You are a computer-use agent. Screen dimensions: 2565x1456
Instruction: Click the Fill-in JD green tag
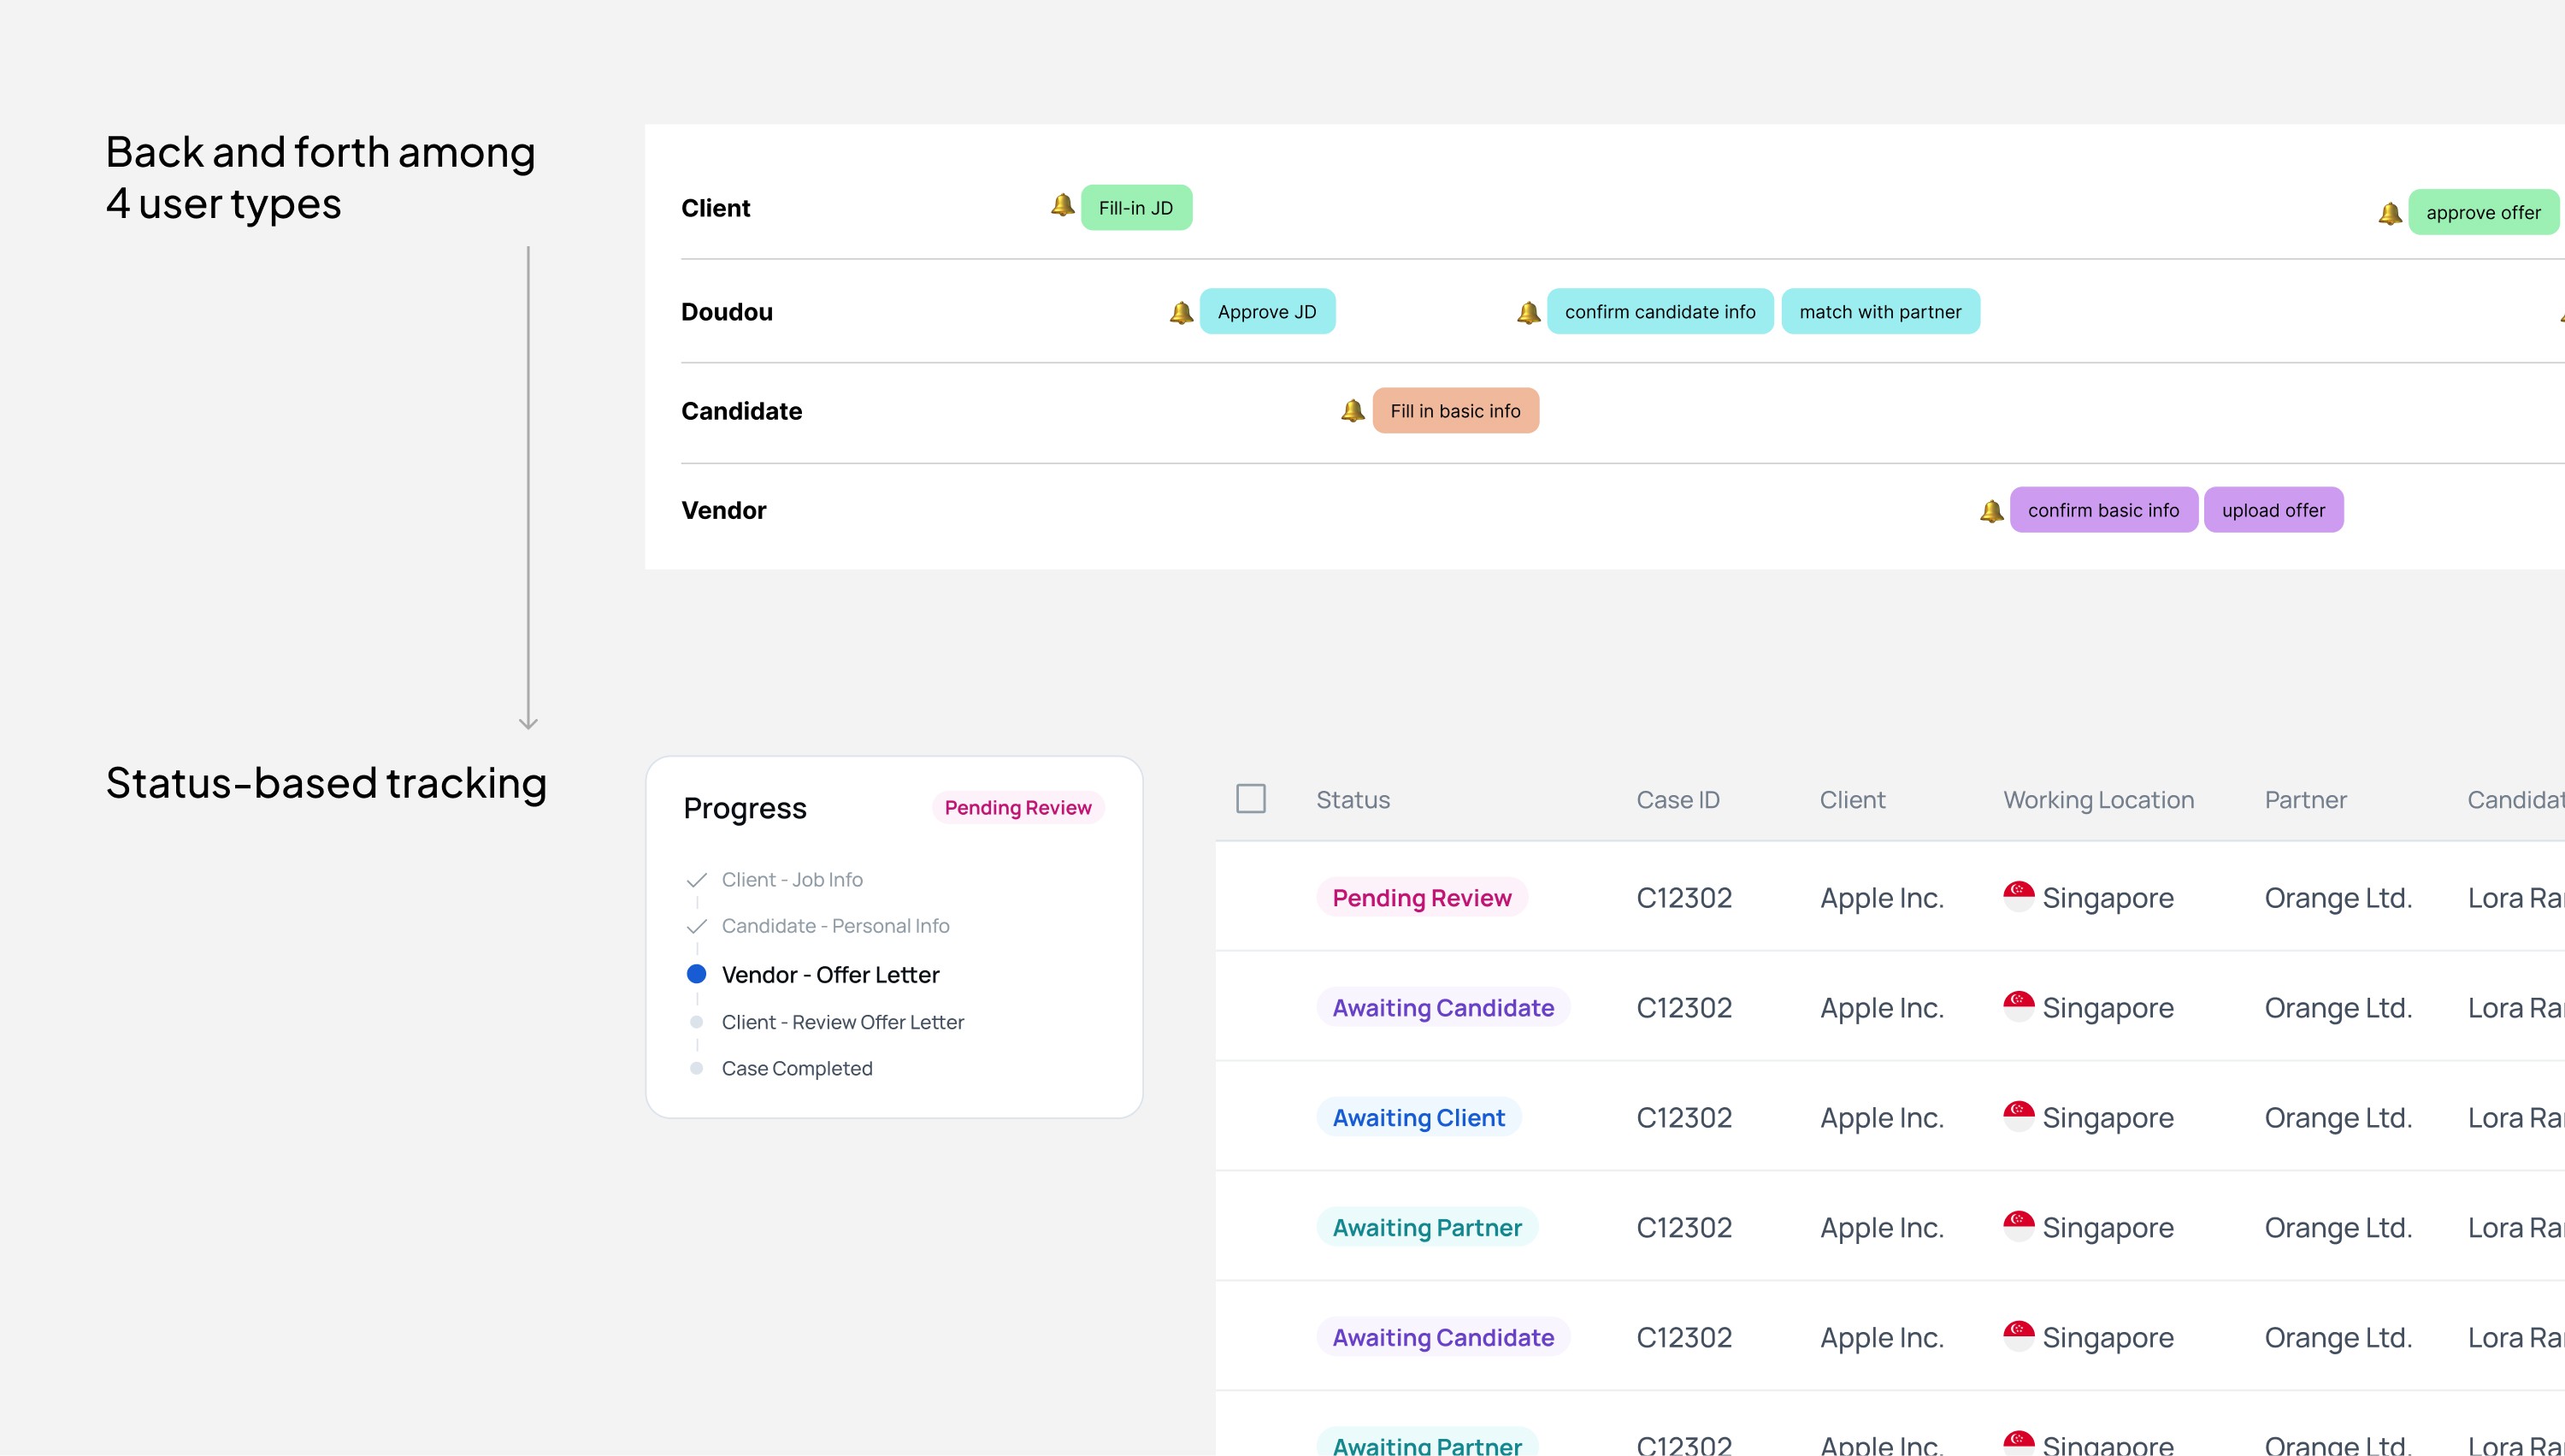tap(1136, 208)
